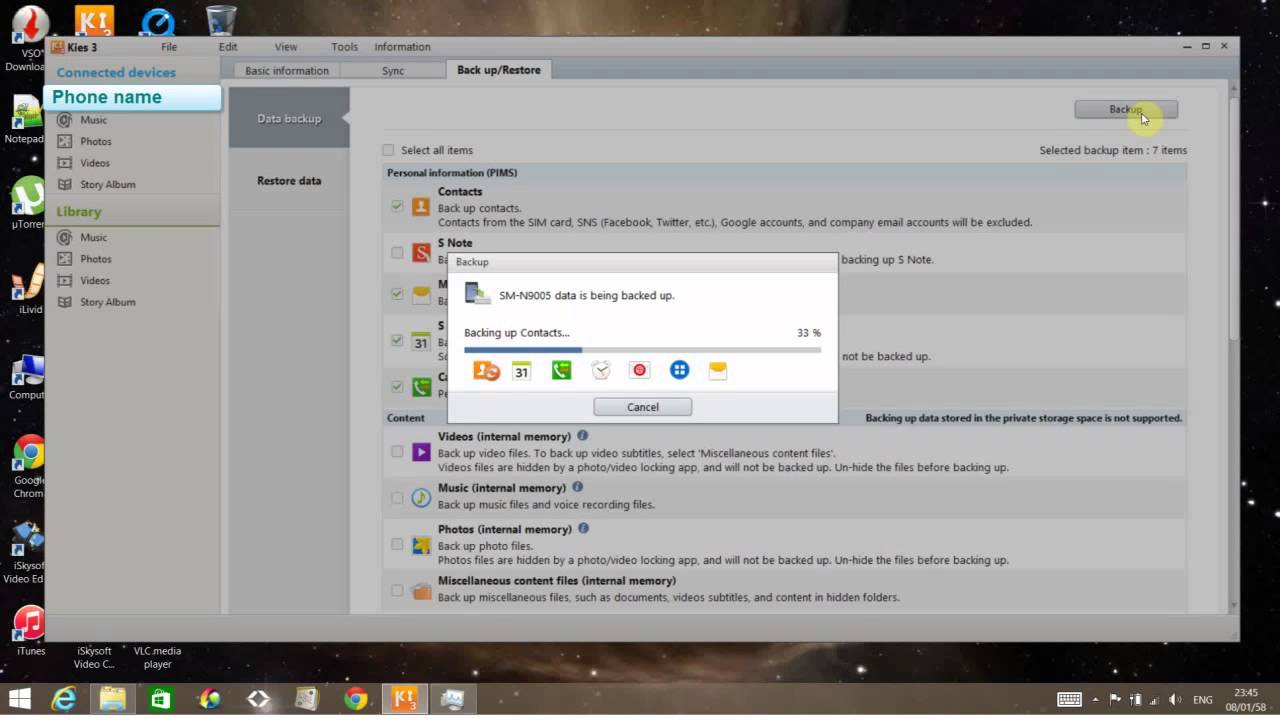Viewport: 1280px width, 720px height.
Task: Select the Back up/Restore tab
Action: 499,70
